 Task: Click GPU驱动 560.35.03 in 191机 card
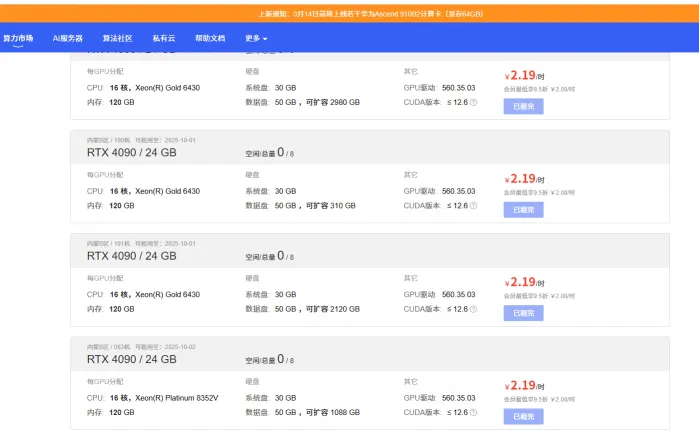[439, 295]
